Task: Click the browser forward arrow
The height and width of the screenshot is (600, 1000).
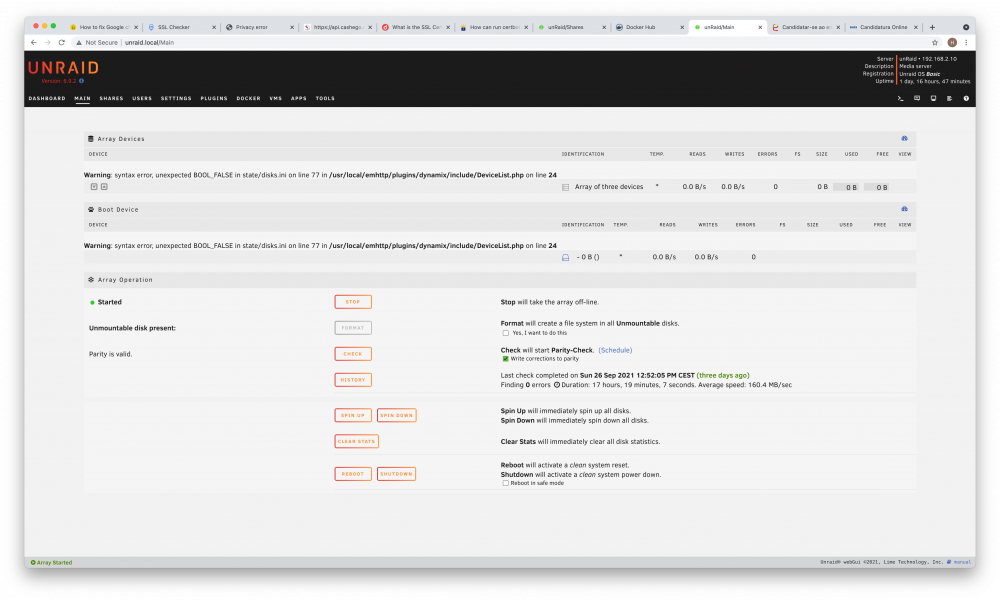Action: (x=47, y=43)
